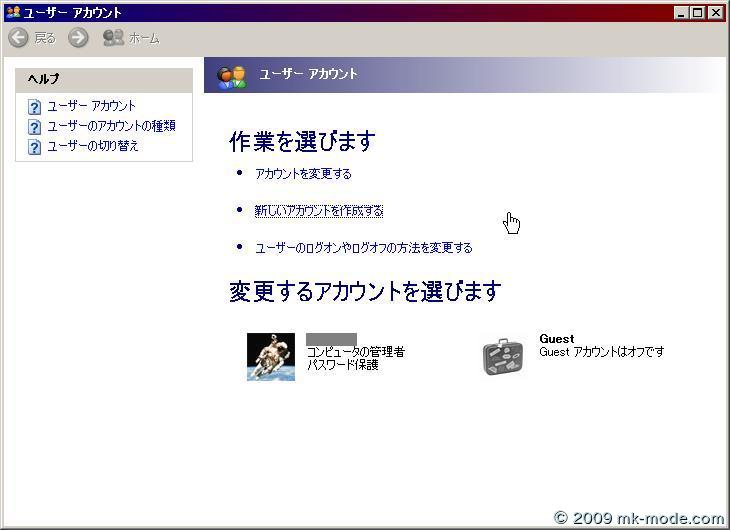The height and width of the screenshot is (530, 730).
Task: Open the ユーザー アカウント help topic text
Action: [x=92, y=106]
